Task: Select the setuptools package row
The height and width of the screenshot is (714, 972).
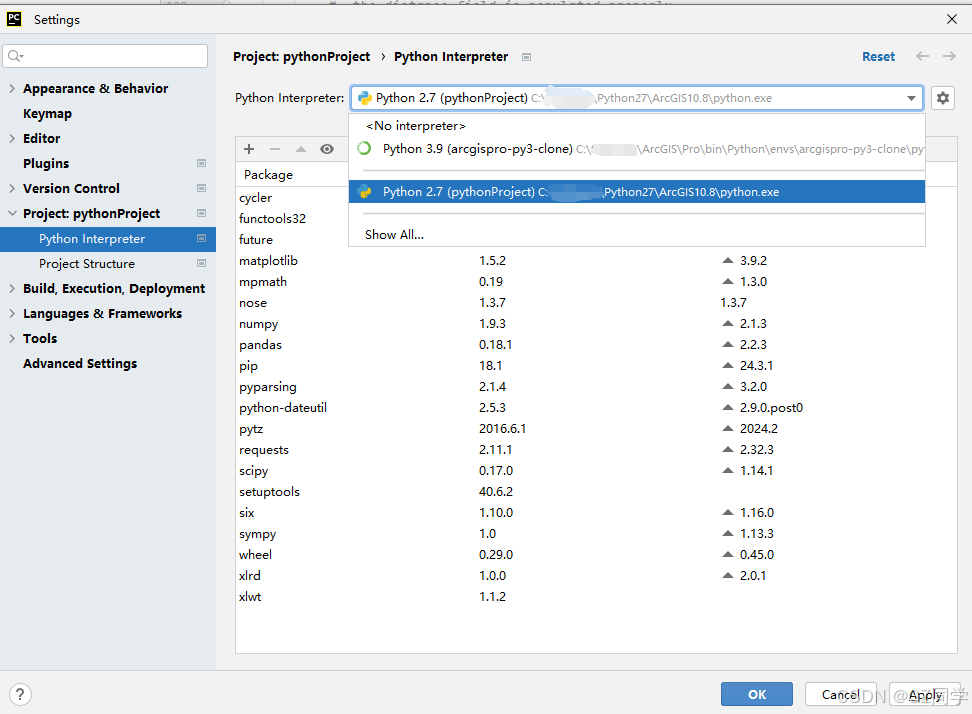Action: point(596,491)
